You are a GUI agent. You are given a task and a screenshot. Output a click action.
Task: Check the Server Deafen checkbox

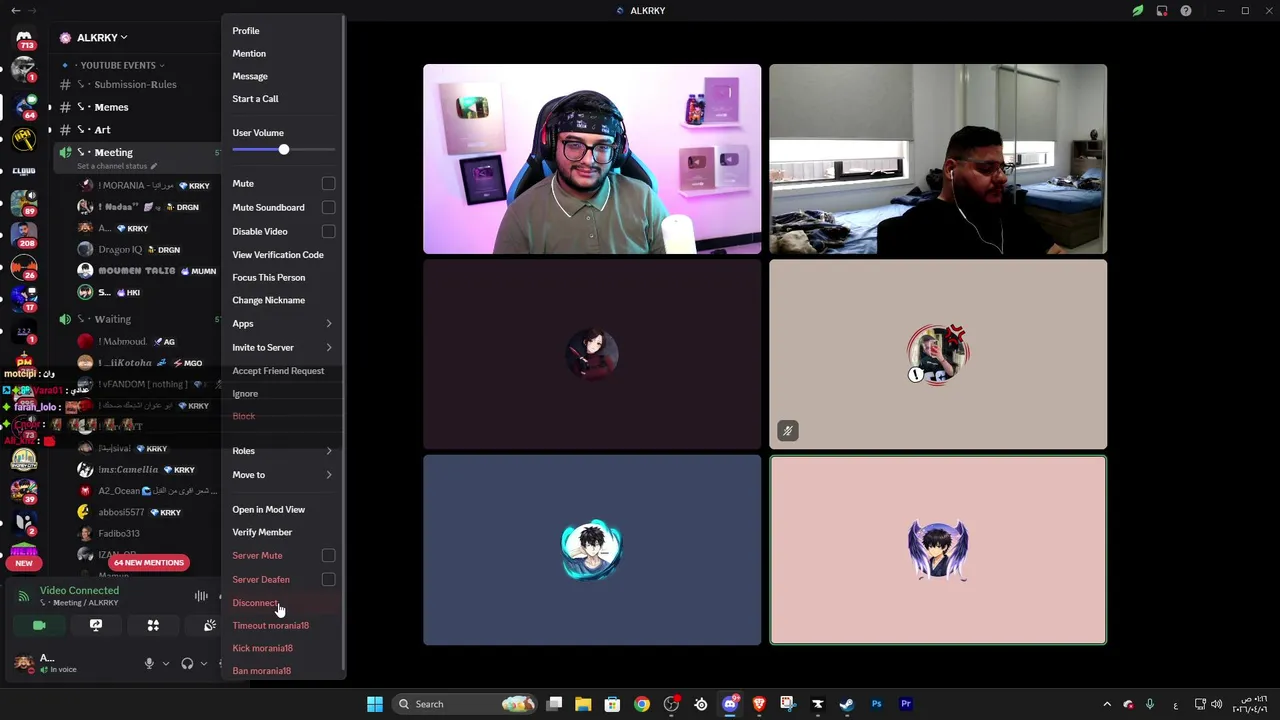[328, 579]
